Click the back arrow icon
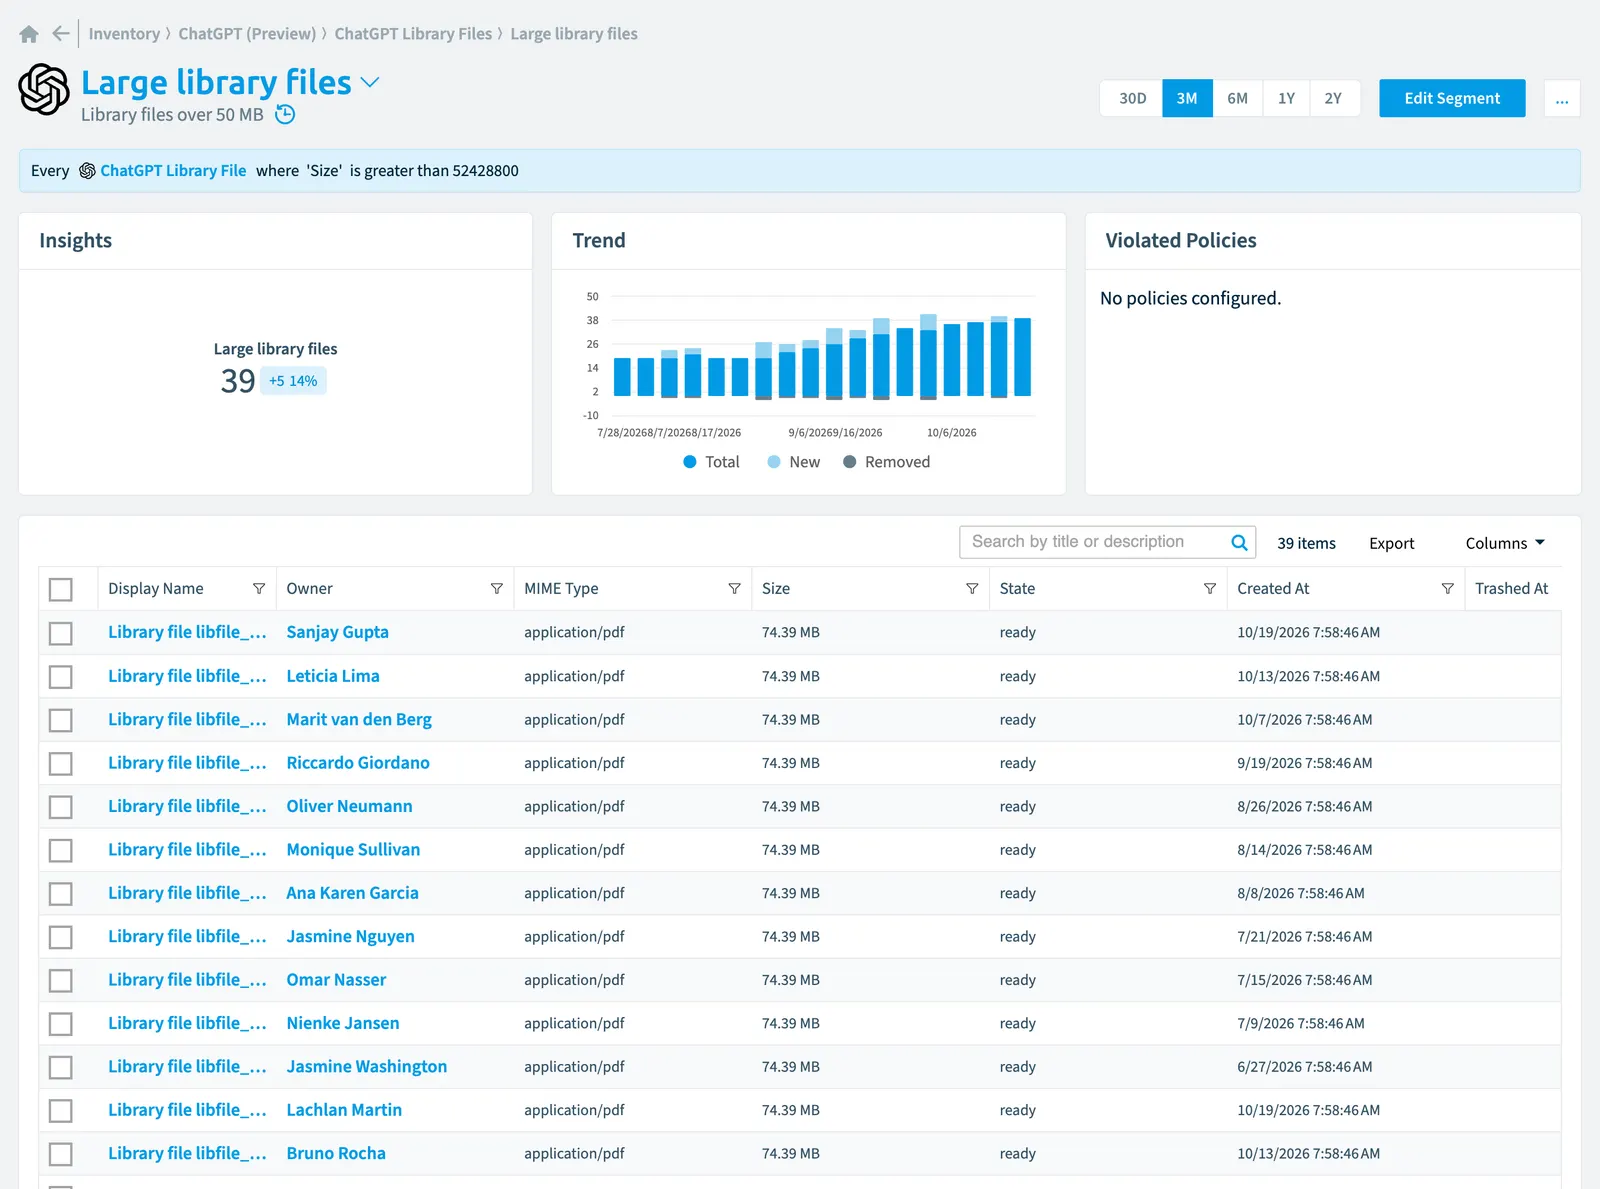 [x=61, y=34]
